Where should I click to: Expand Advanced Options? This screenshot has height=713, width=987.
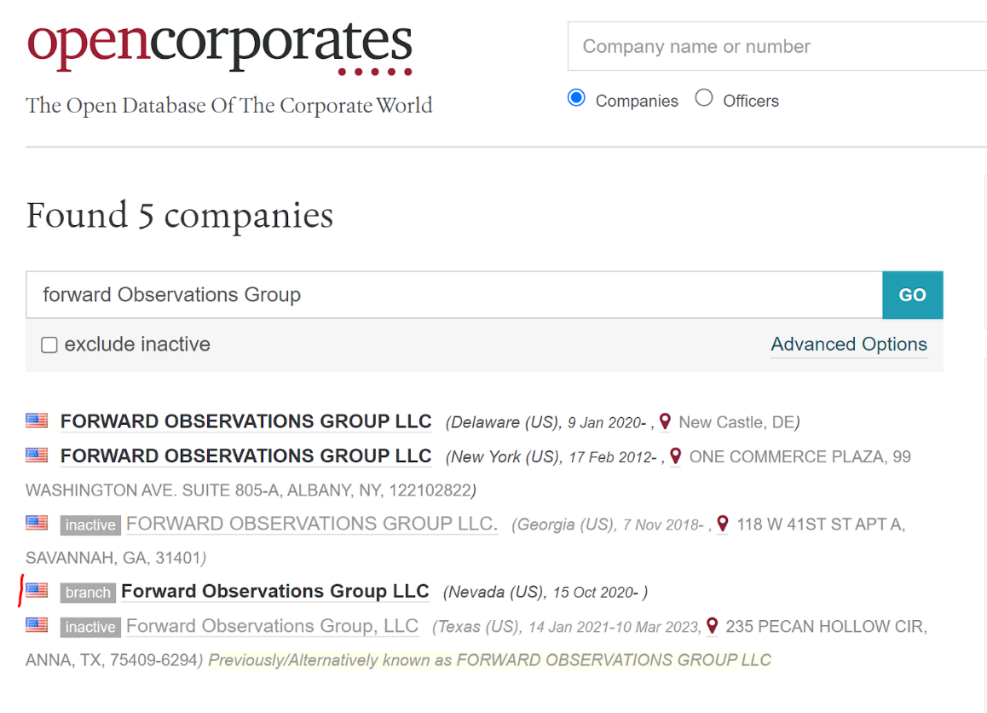848,344
